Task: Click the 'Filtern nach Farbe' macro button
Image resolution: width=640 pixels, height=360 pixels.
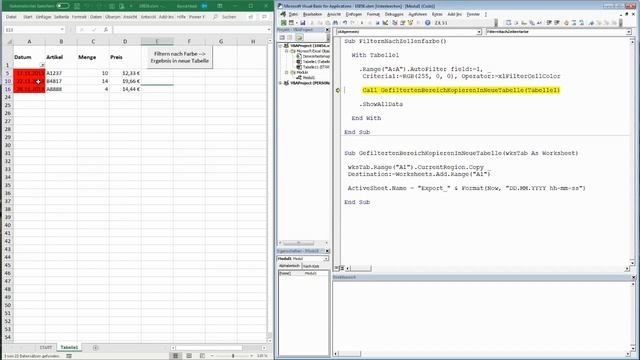Action: pos(180,57)
